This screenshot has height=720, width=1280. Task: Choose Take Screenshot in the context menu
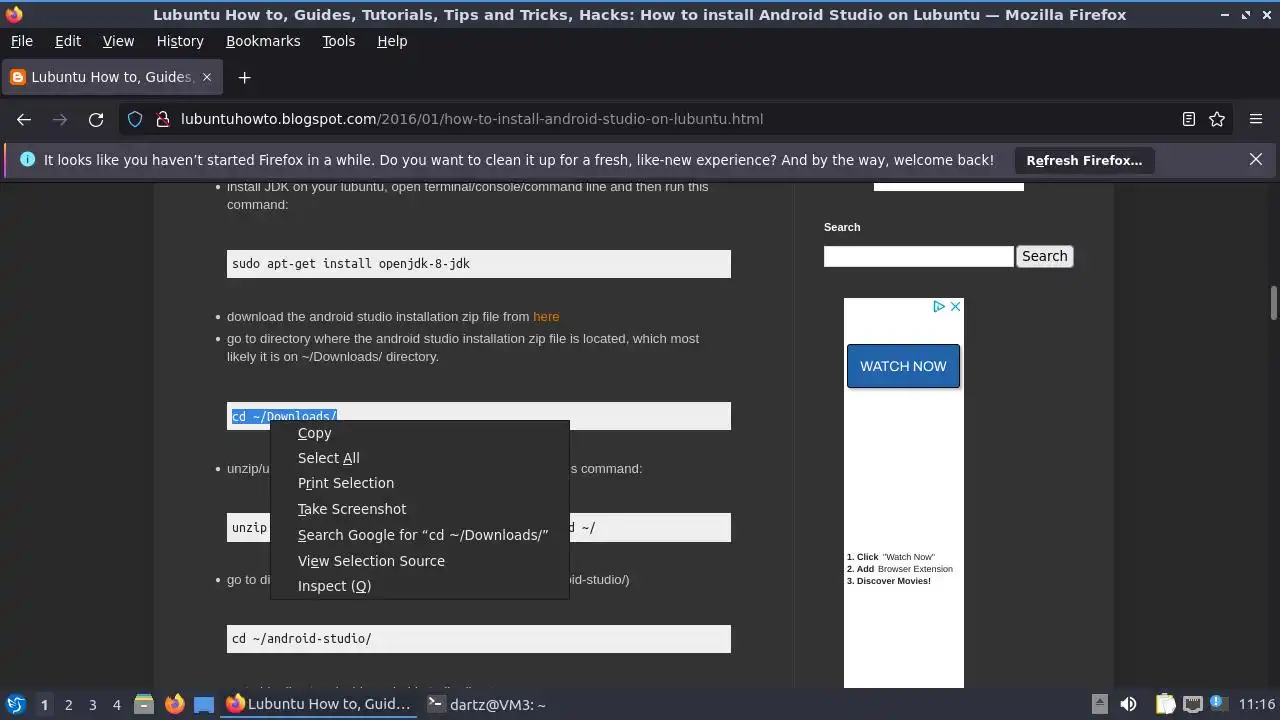tap(420, 509)
